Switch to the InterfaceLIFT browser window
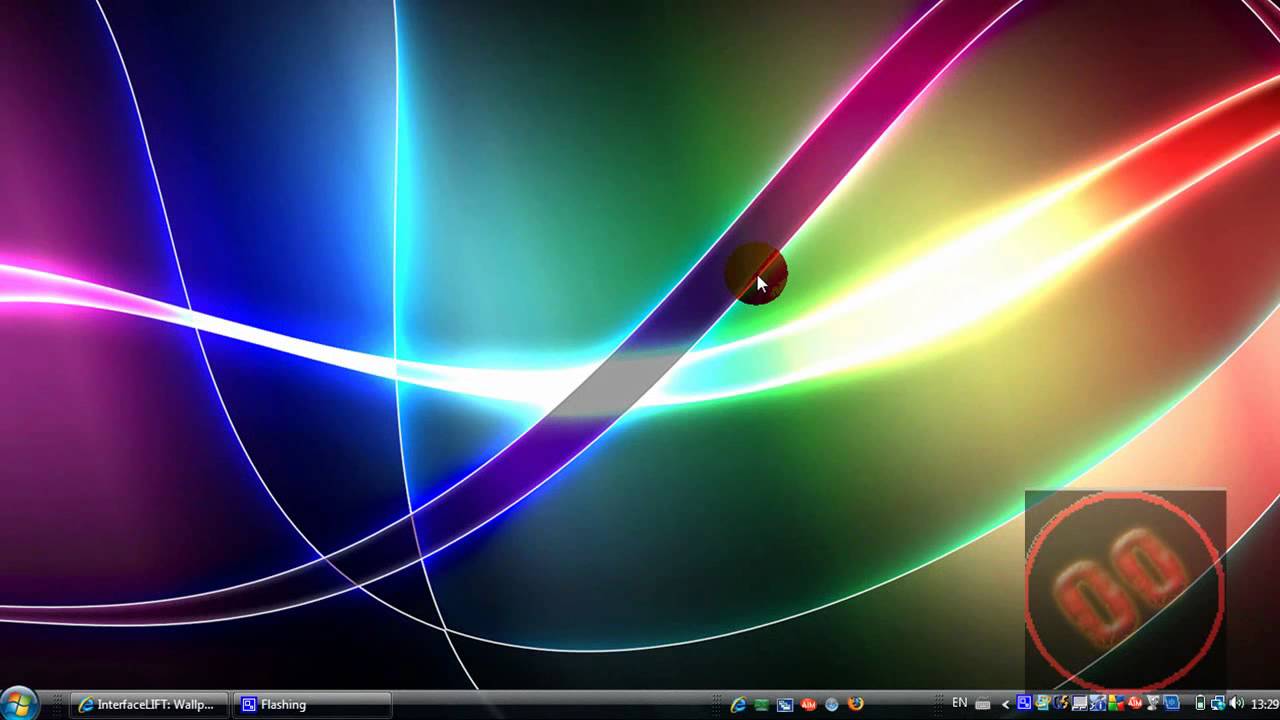Viewport: 1280px width, 720px height. (x=148, y=704)
